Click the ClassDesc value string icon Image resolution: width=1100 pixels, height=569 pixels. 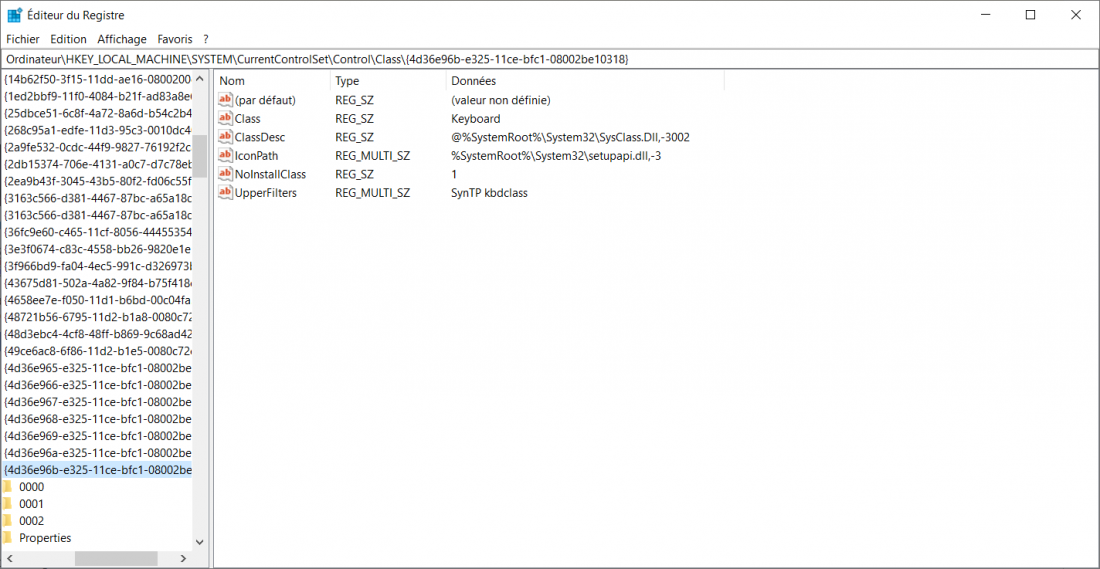225,137
